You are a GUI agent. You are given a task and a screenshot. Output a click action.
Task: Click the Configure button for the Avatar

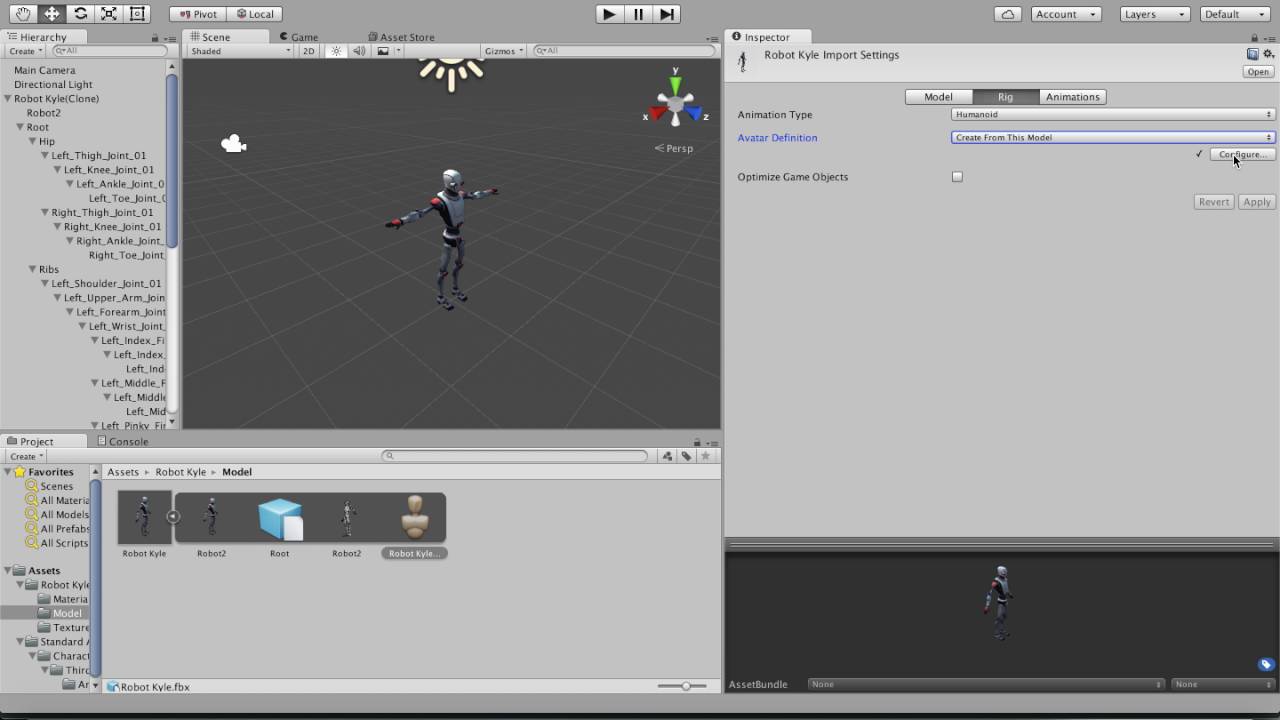(x=1241, y=154)
